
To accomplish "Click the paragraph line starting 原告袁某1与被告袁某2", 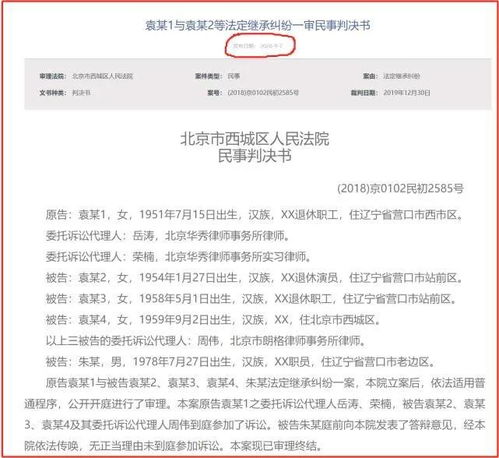I will (x=265, y=383).
